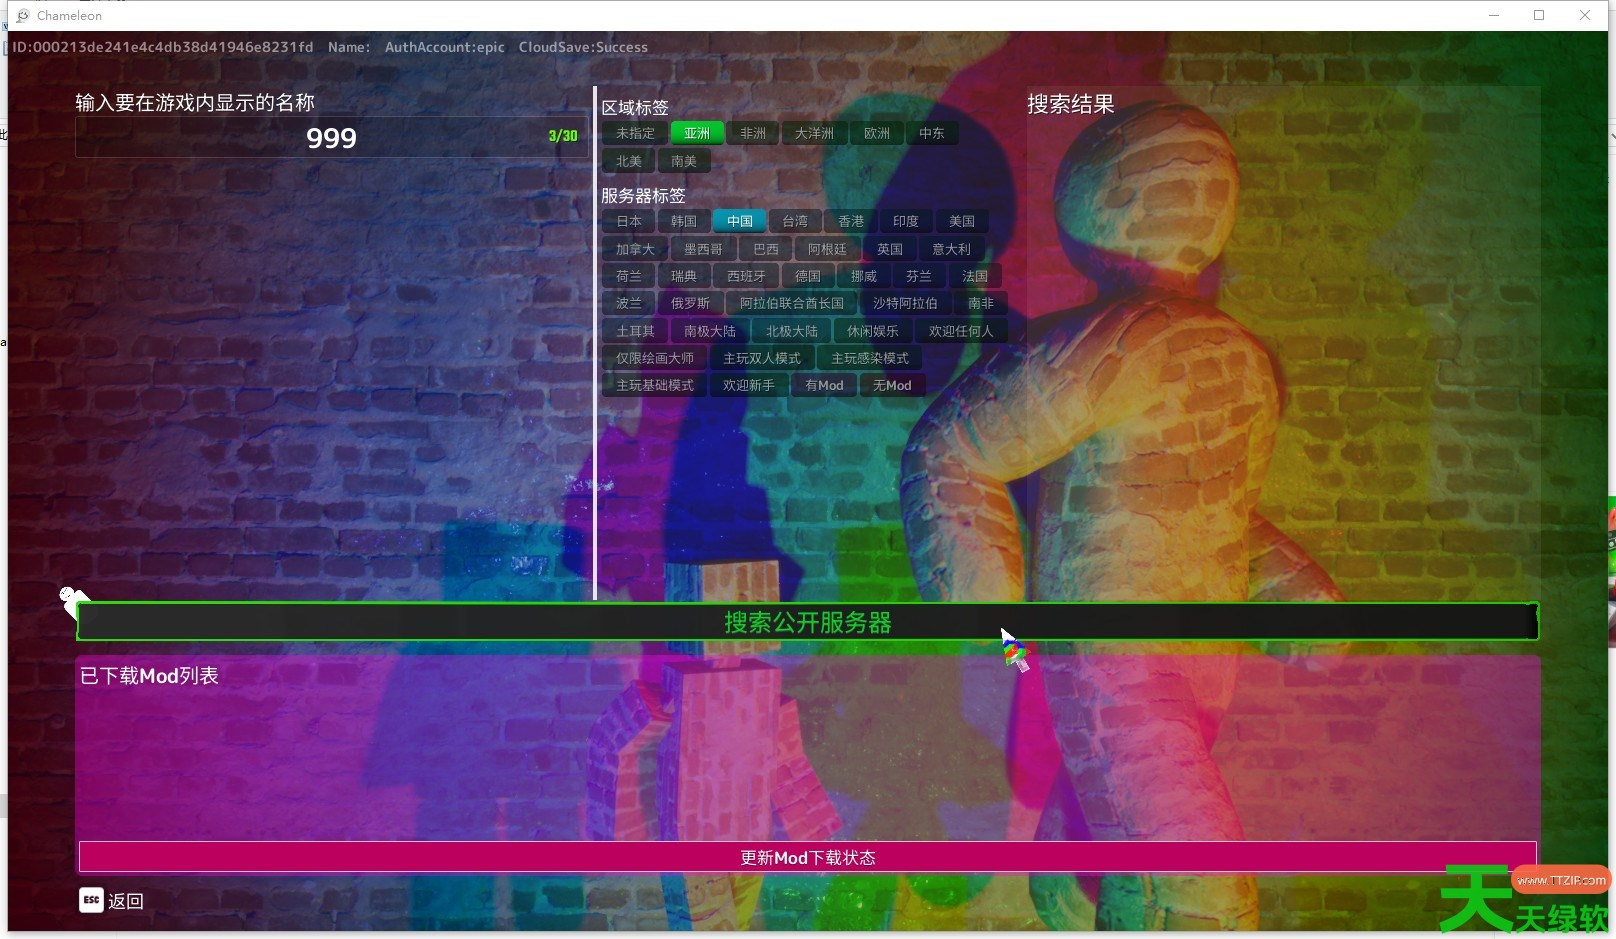Toggle the 英国 server tag
Viewport: 1616px width, 939px height.
point(890,249)
